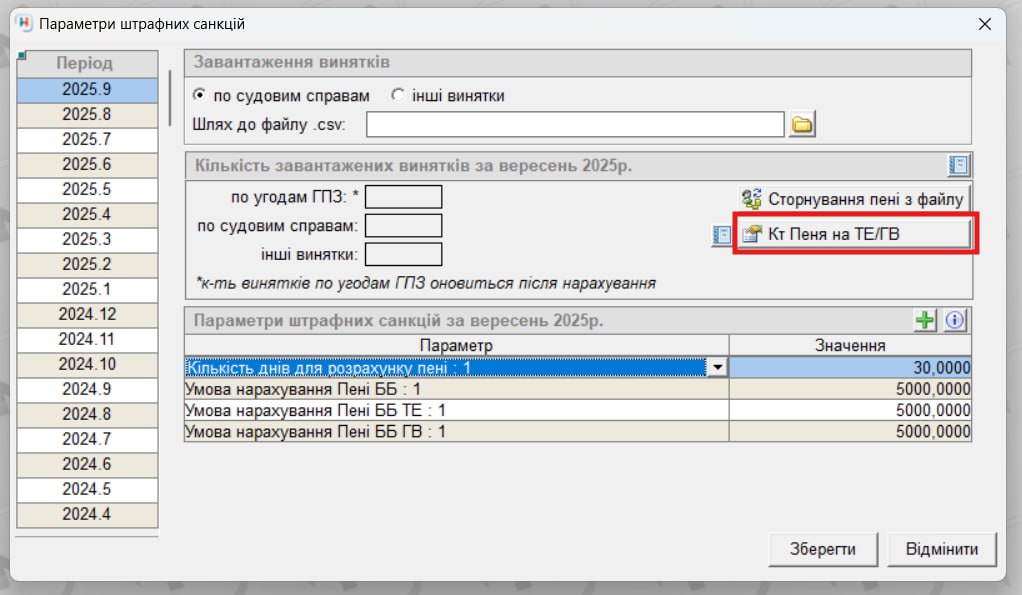1022x595 pixels.
Task: Select the 'по судовим справам' radio button
Action: (200, 96)
